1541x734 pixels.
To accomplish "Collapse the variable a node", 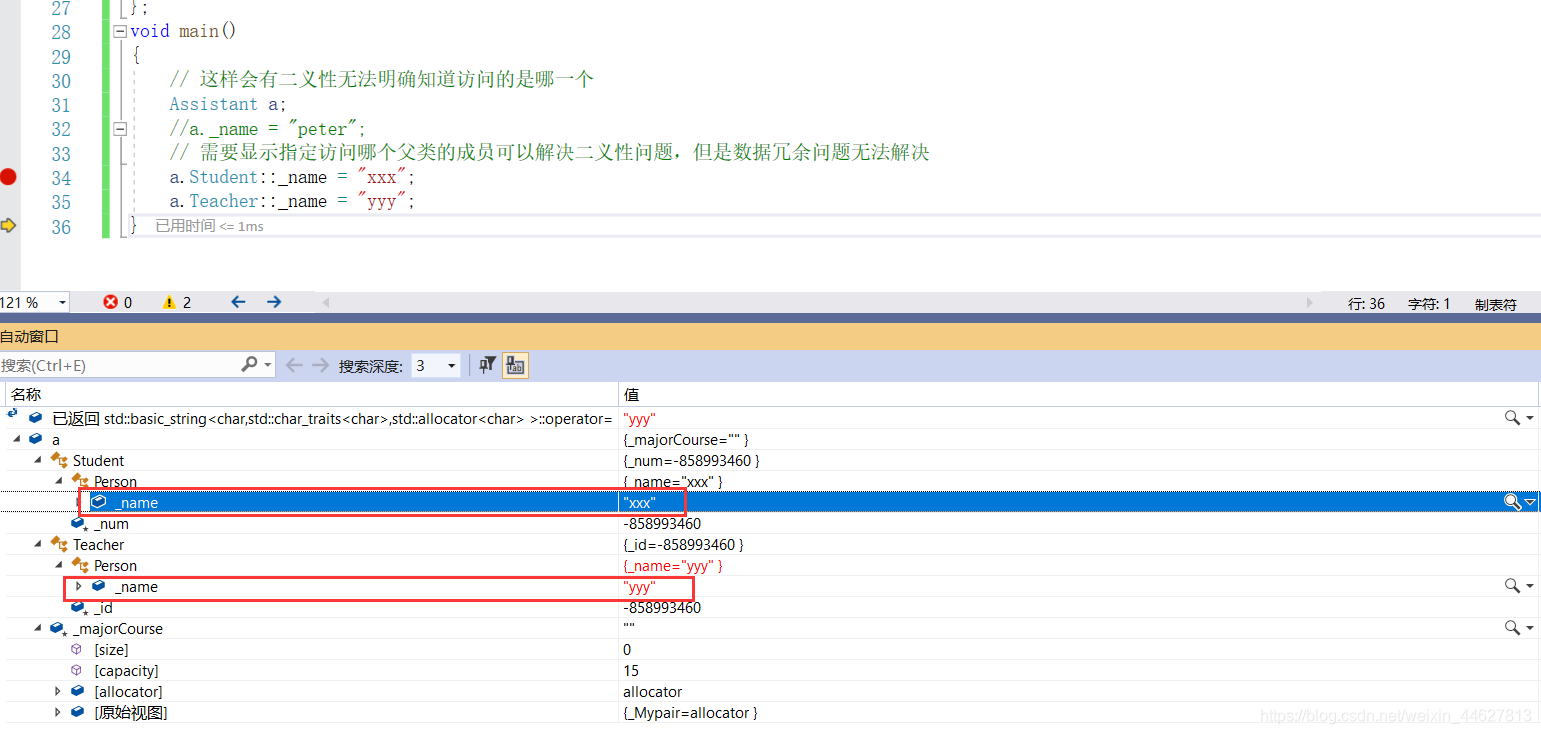I will pos(17,440).
